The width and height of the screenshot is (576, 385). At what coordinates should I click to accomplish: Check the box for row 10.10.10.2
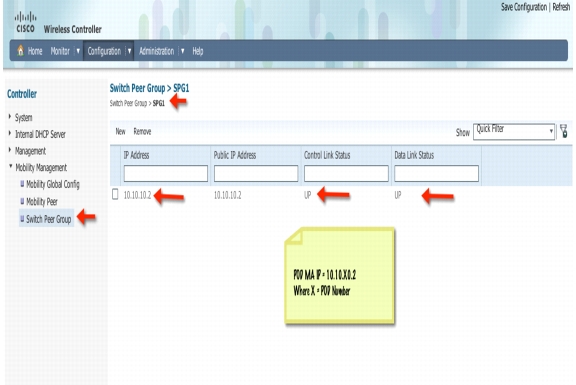[115, 194]
